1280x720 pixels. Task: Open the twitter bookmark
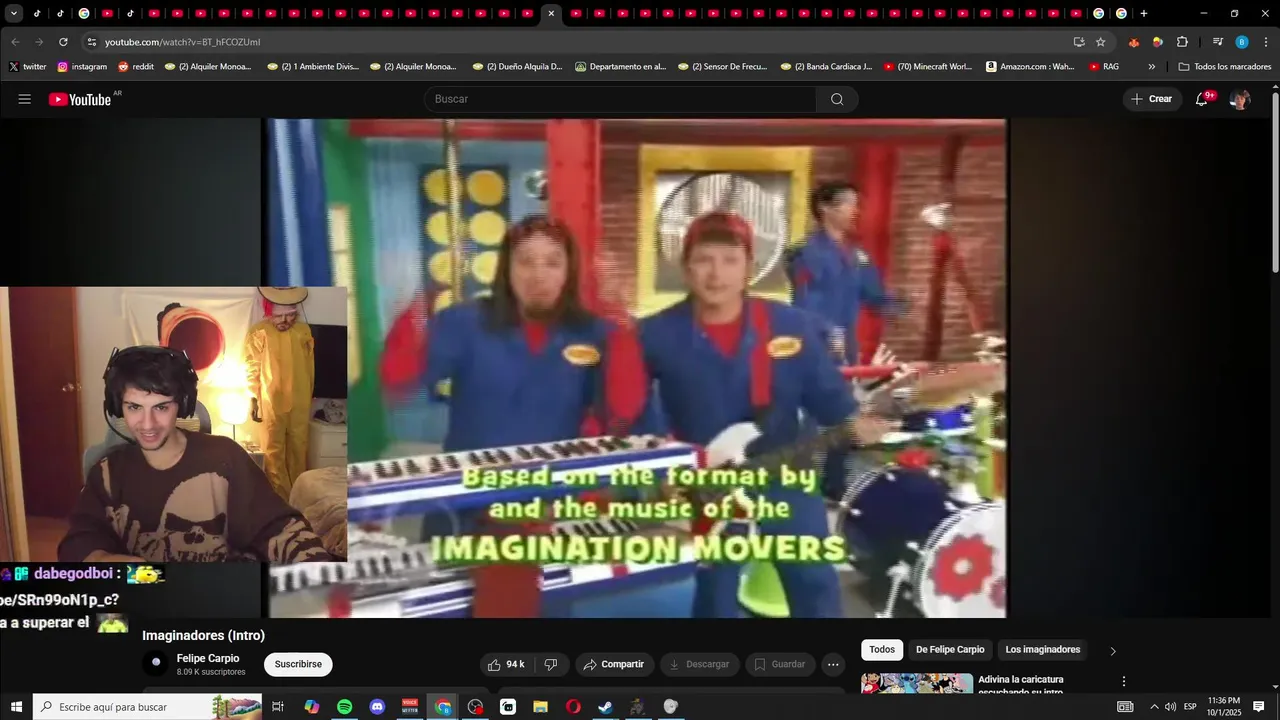point(28,67)
